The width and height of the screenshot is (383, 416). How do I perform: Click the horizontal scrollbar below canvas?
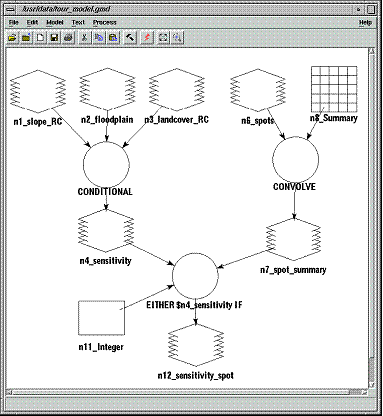tap(187, 392)
